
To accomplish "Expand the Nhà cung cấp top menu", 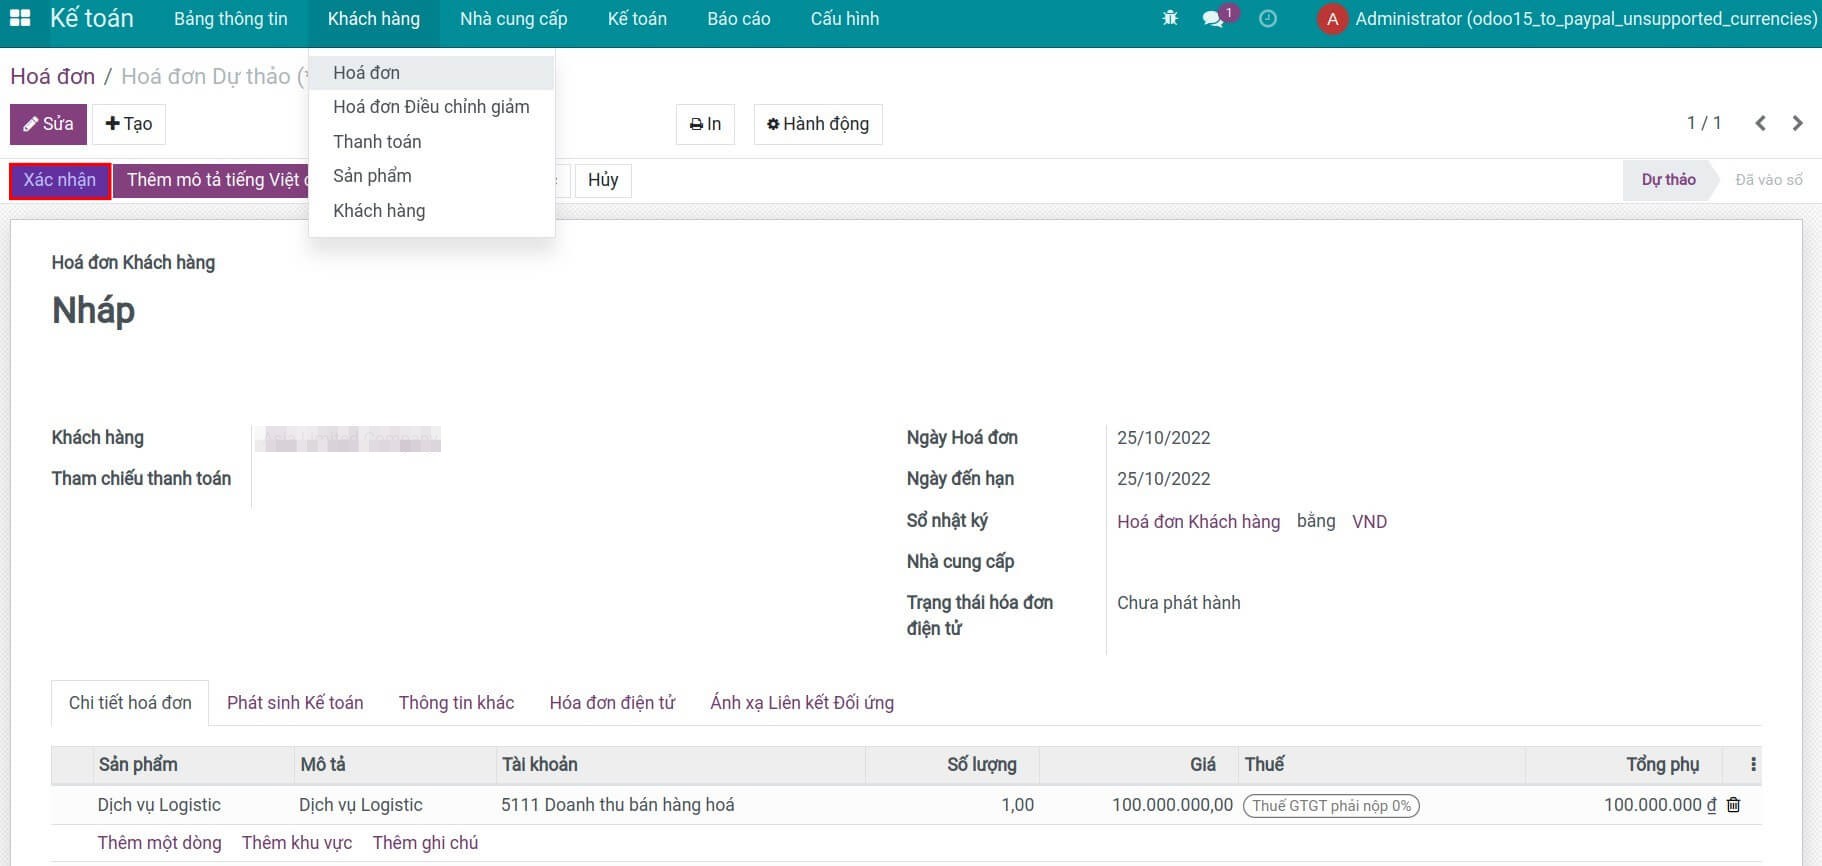I will coord(513,19).
